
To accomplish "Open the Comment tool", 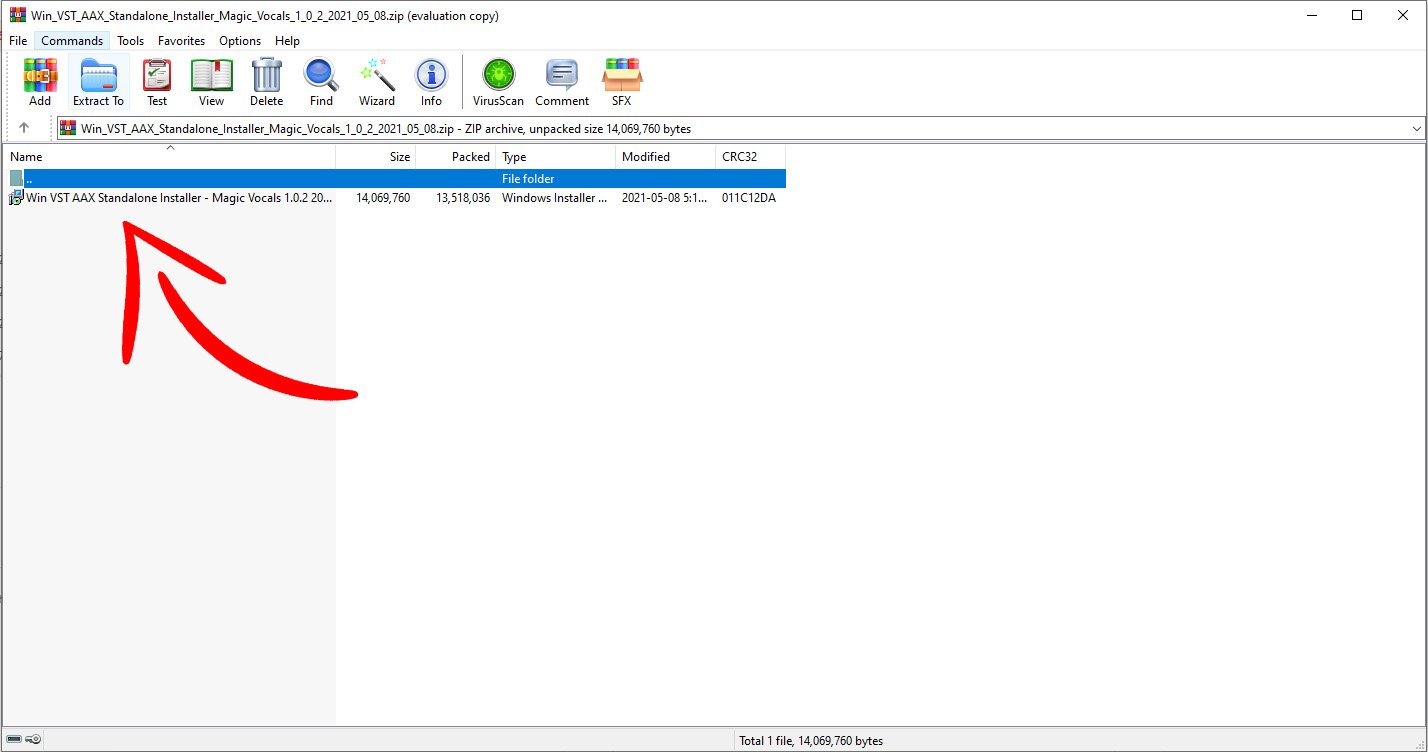I will click(562, 82).
